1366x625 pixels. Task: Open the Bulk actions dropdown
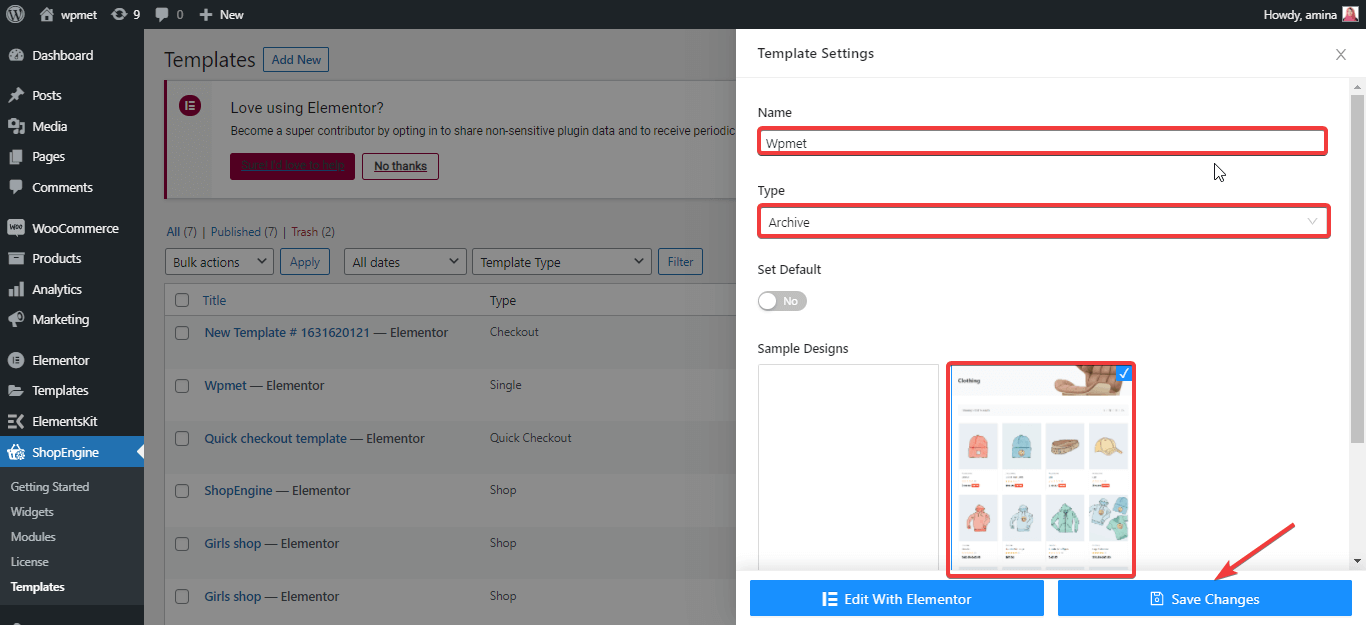219,262
